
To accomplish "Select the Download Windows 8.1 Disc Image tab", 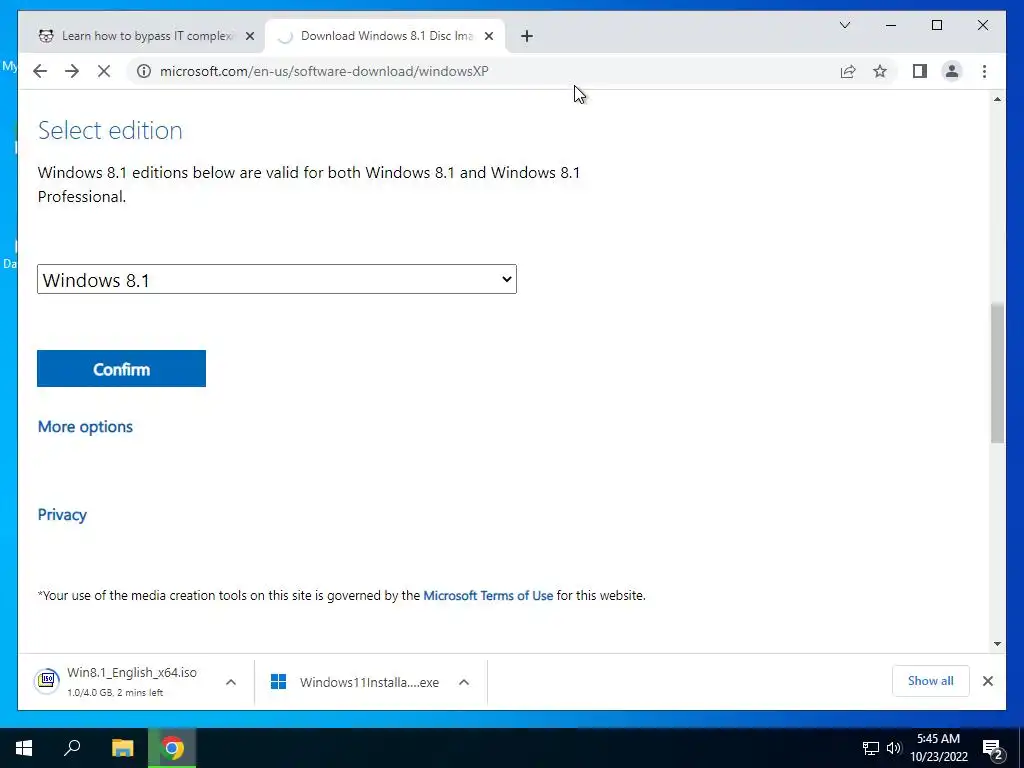I will point(385,37).
